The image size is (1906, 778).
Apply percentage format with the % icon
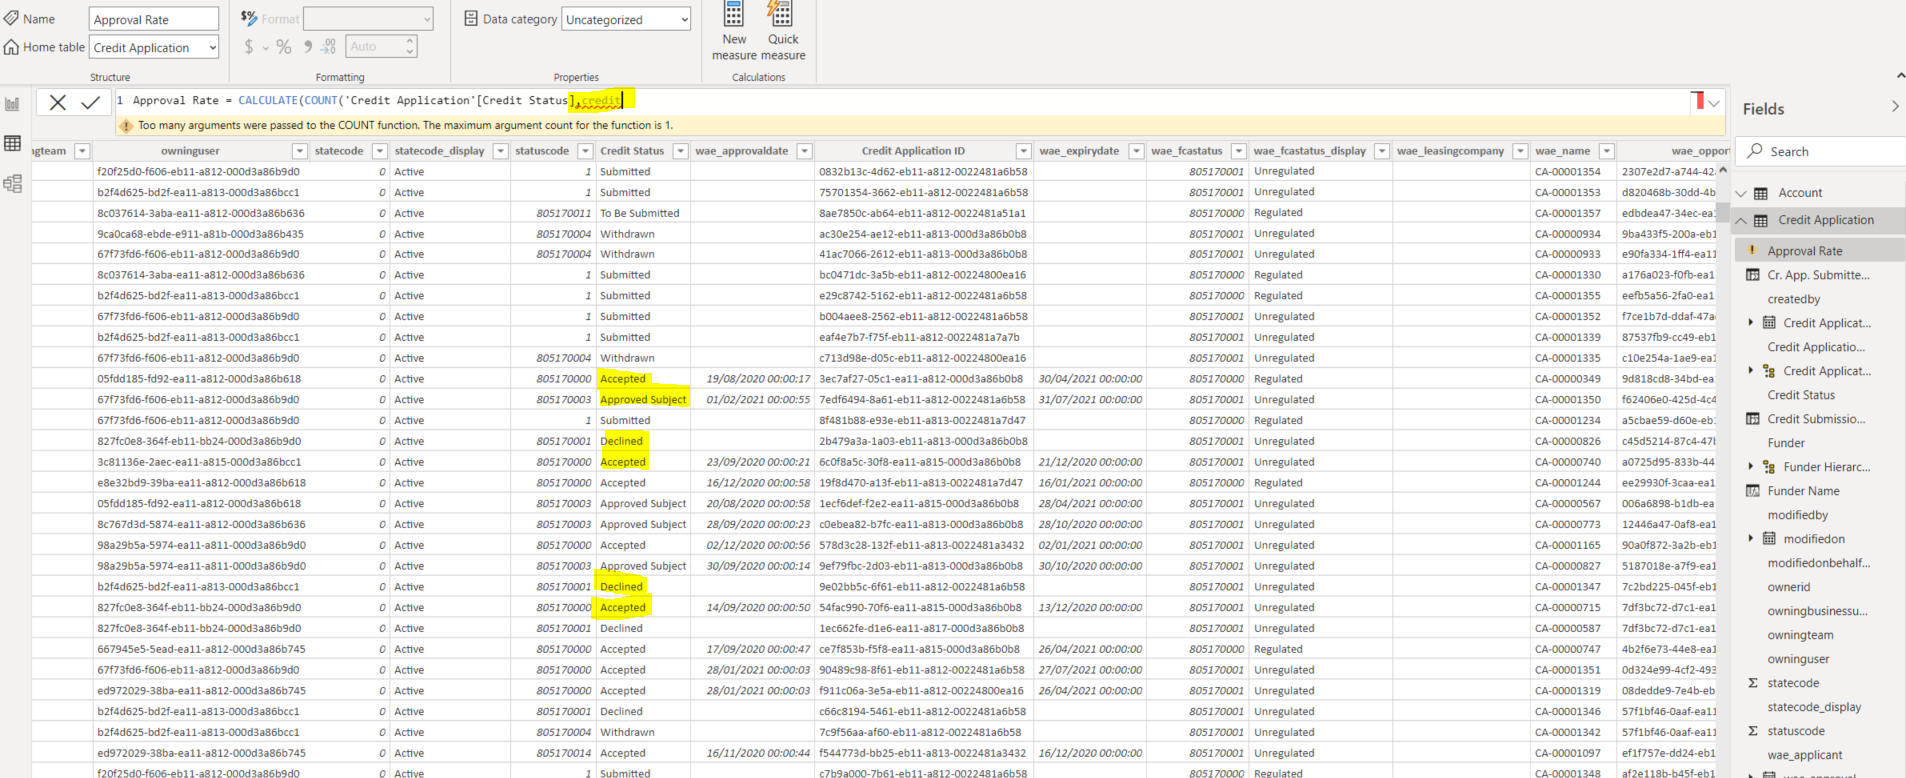284,47
